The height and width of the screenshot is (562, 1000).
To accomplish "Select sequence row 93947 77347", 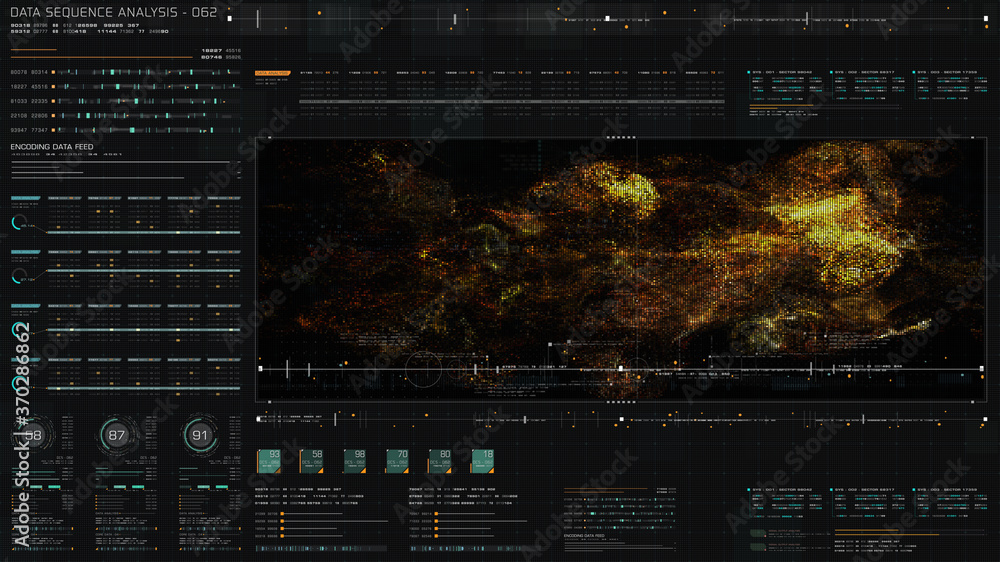I will point(125,130).
